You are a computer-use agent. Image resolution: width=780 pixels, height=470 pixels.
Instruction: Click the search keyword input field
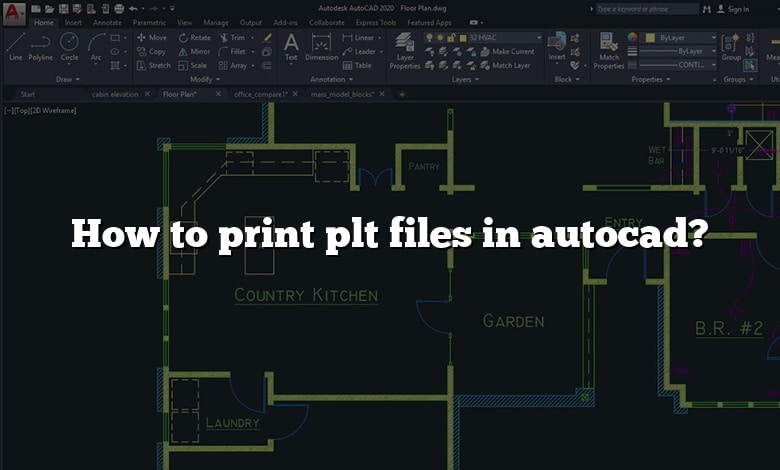647,9
